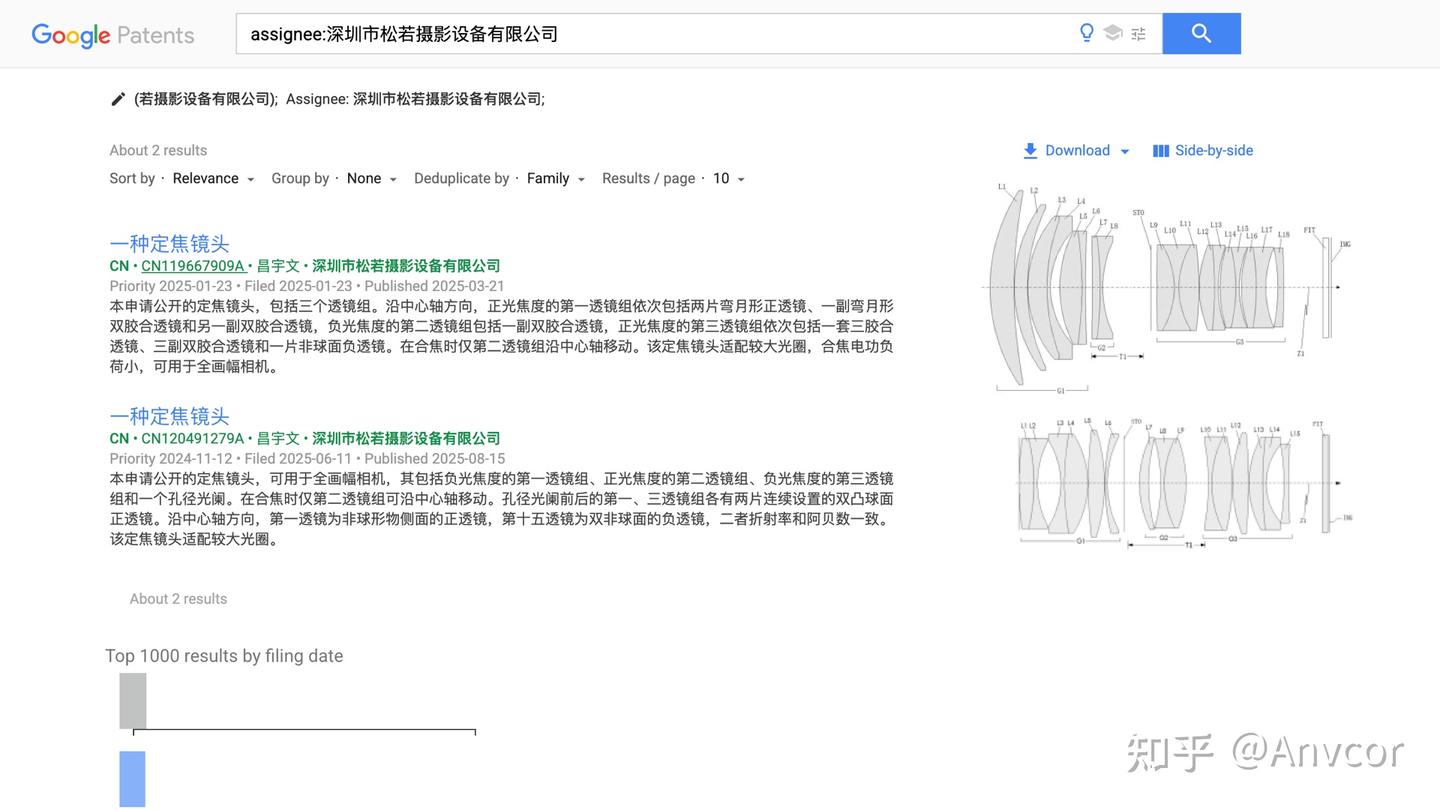This screenshot has width=1440, height=810.
Task: Click the Side-by-side columns icon
Action: (x=1161, y=151)
